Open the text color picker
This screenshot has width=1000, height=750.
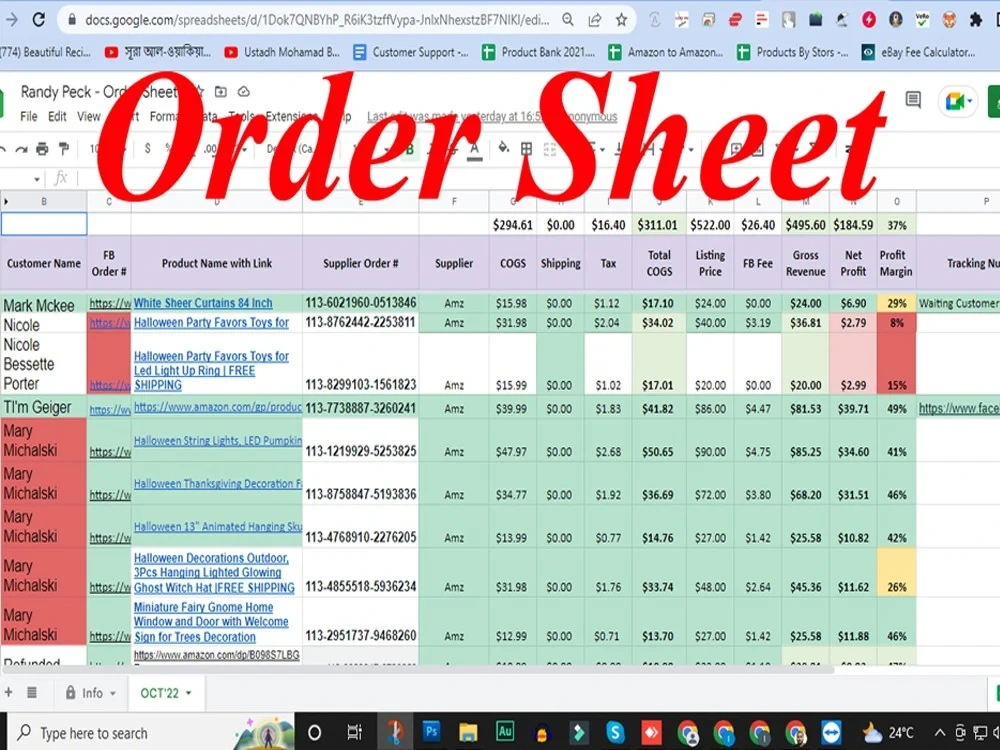pyautogui.click(x=474, y=149)
